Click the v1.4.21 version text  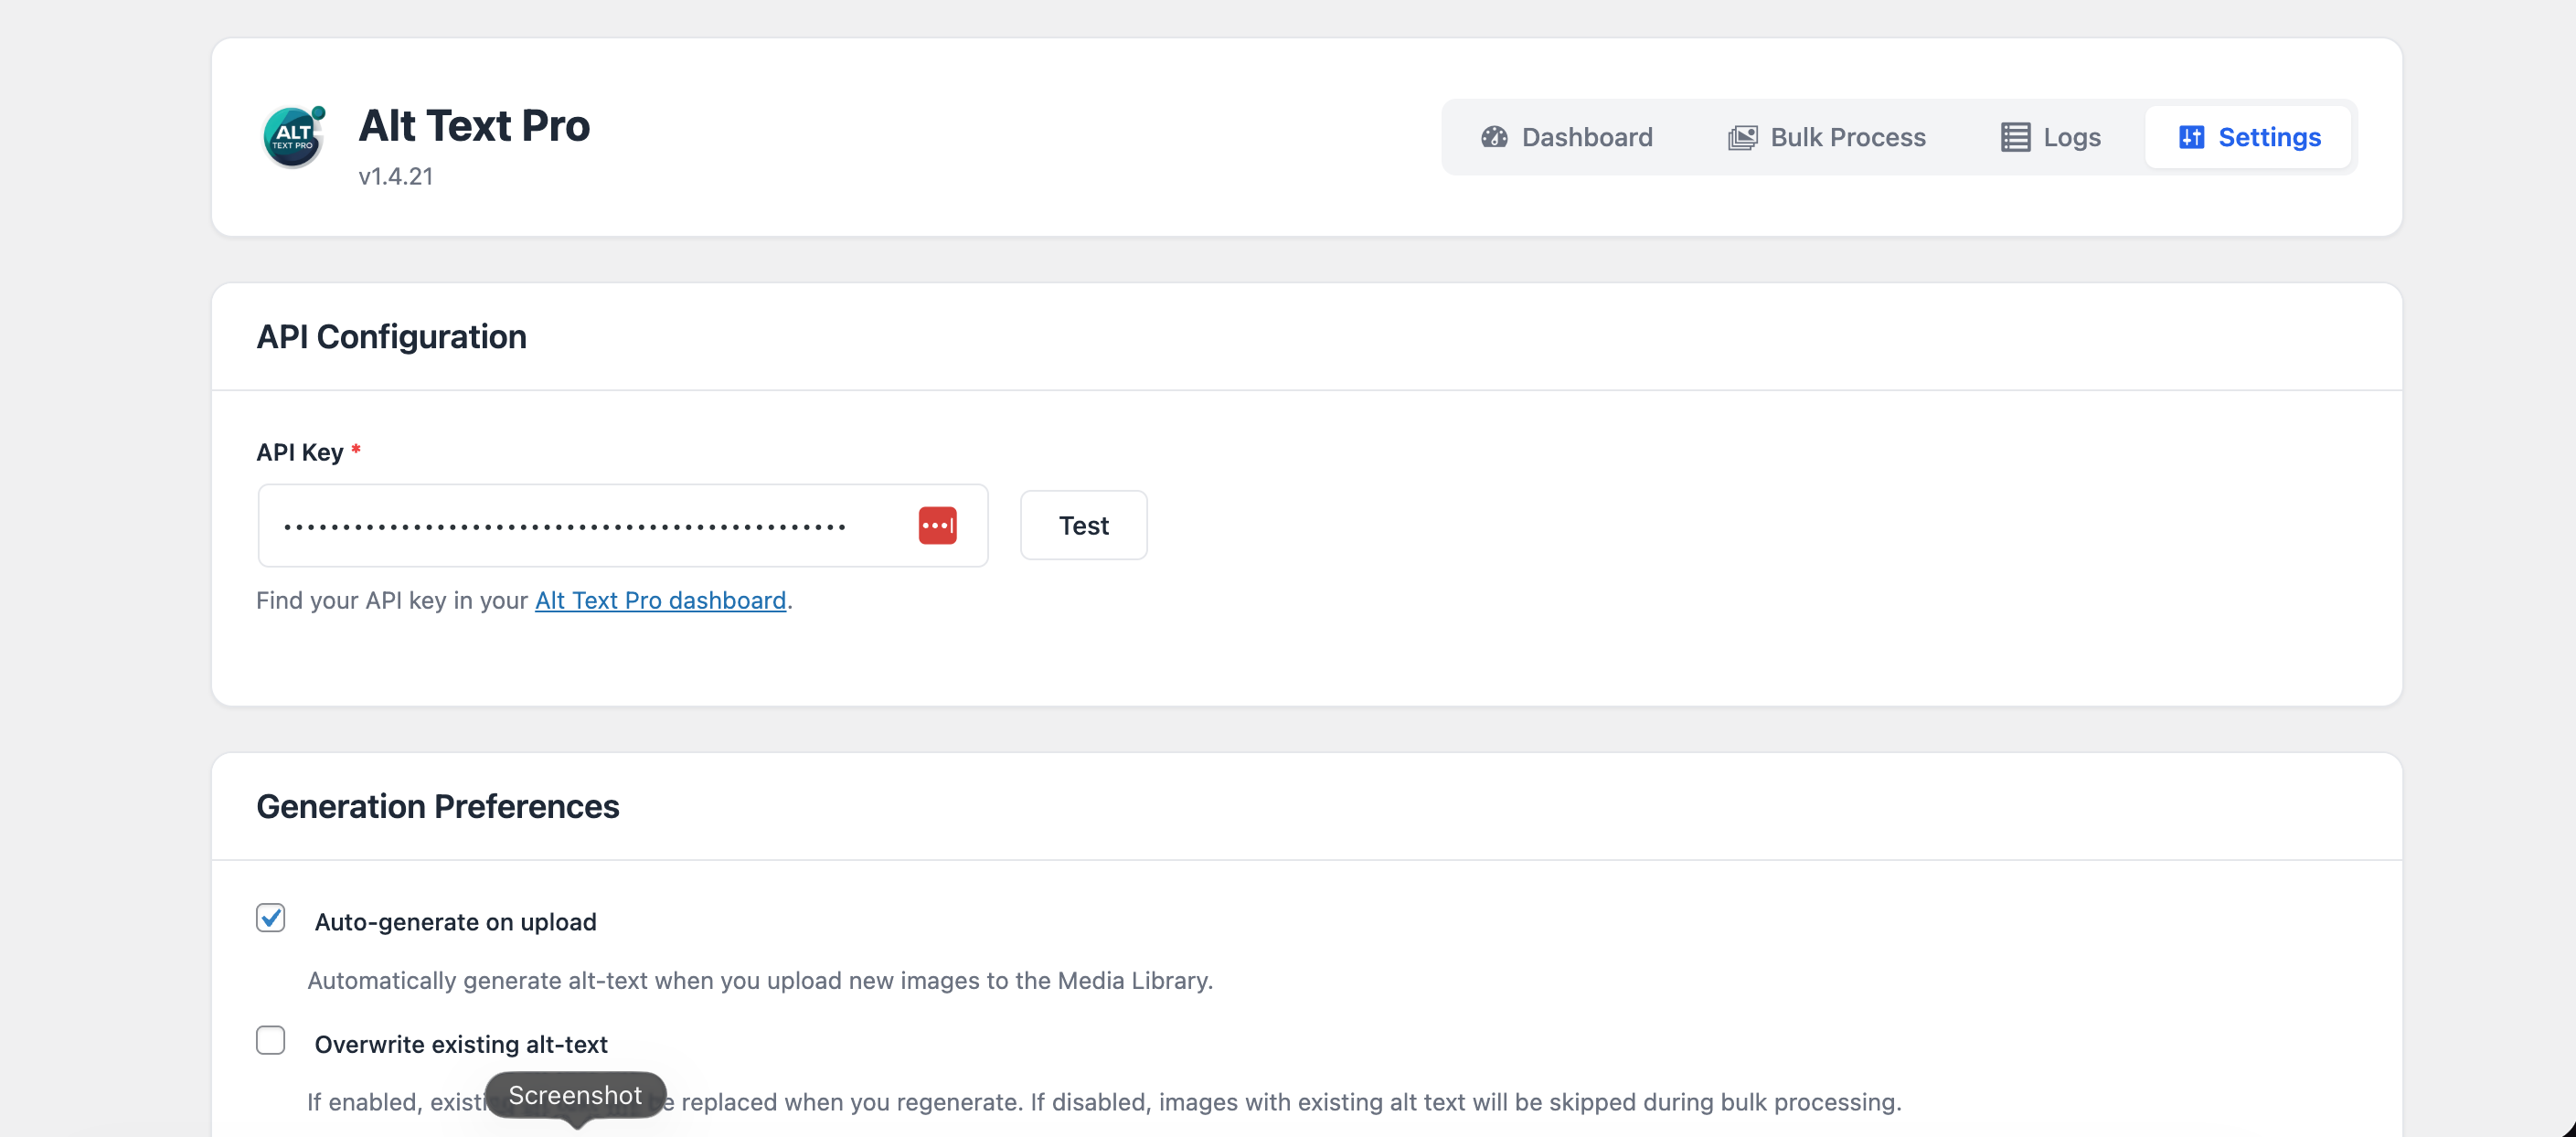396,176
